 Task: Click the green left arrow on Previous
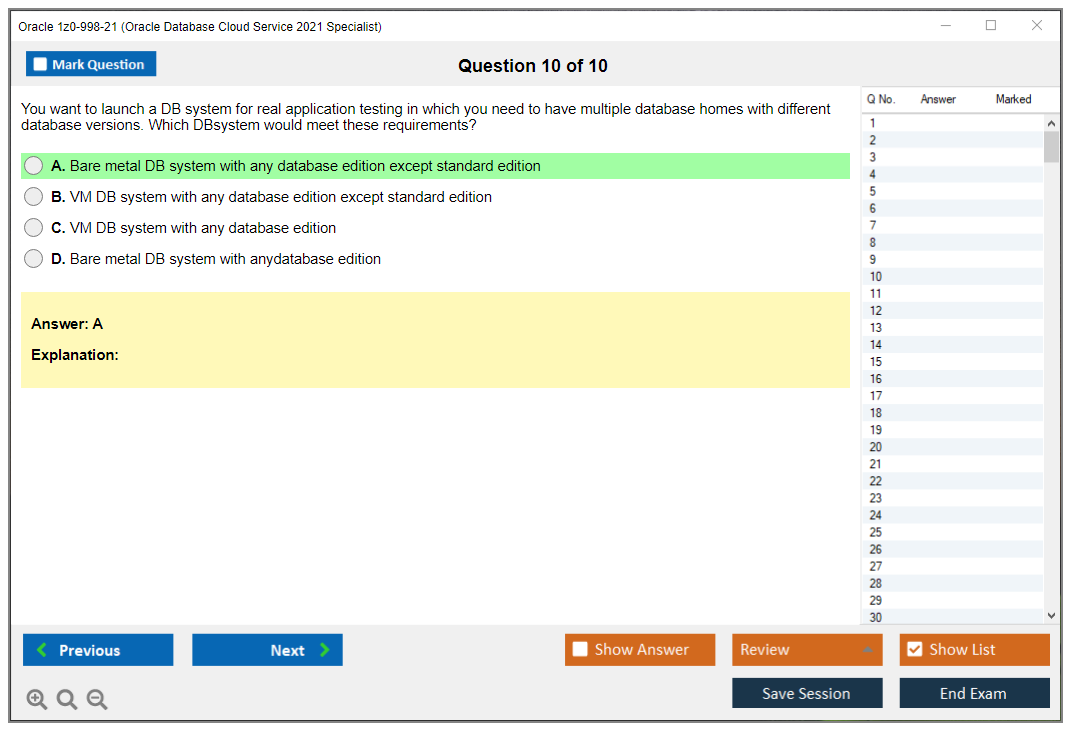click(x=42, y=650)
